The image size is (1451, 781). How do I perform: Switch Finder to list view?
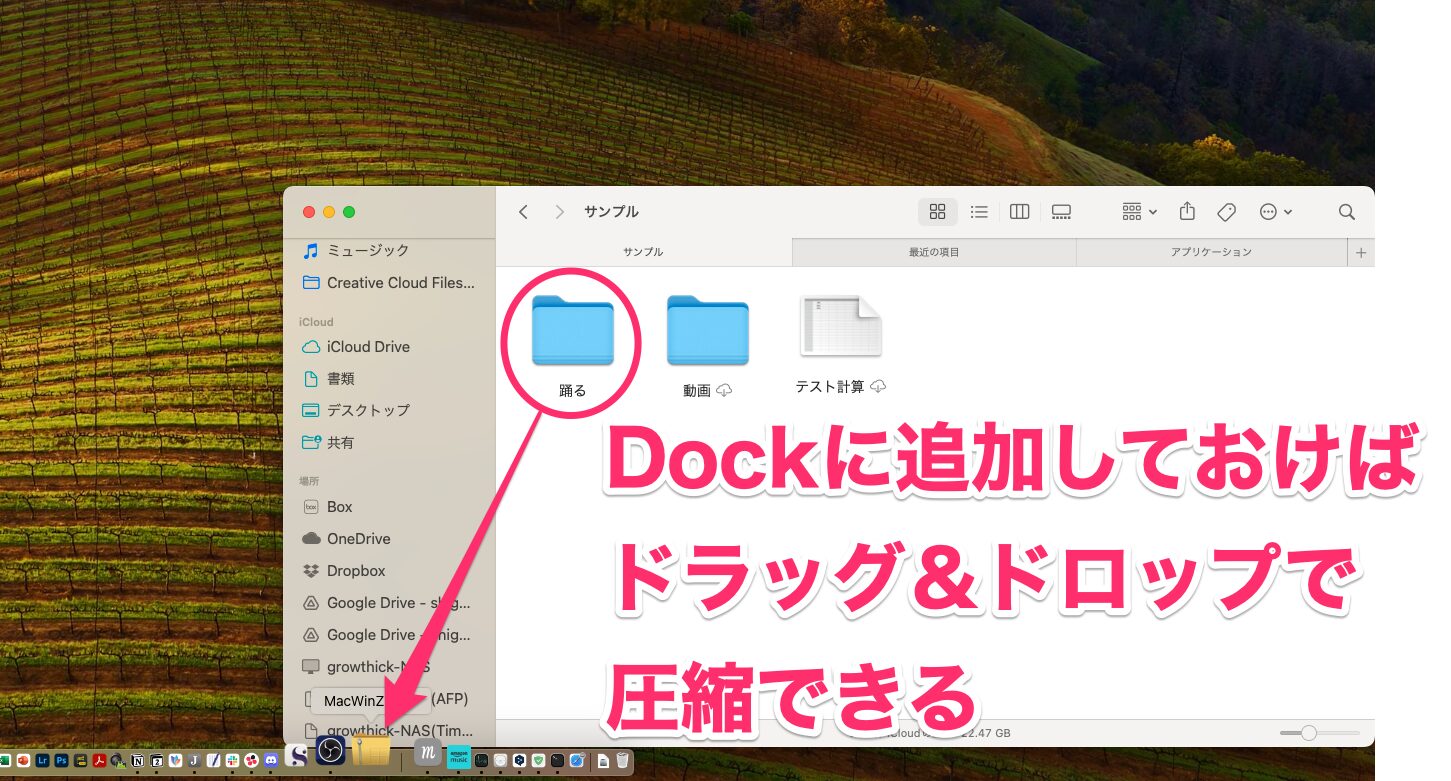coord(978,211)
